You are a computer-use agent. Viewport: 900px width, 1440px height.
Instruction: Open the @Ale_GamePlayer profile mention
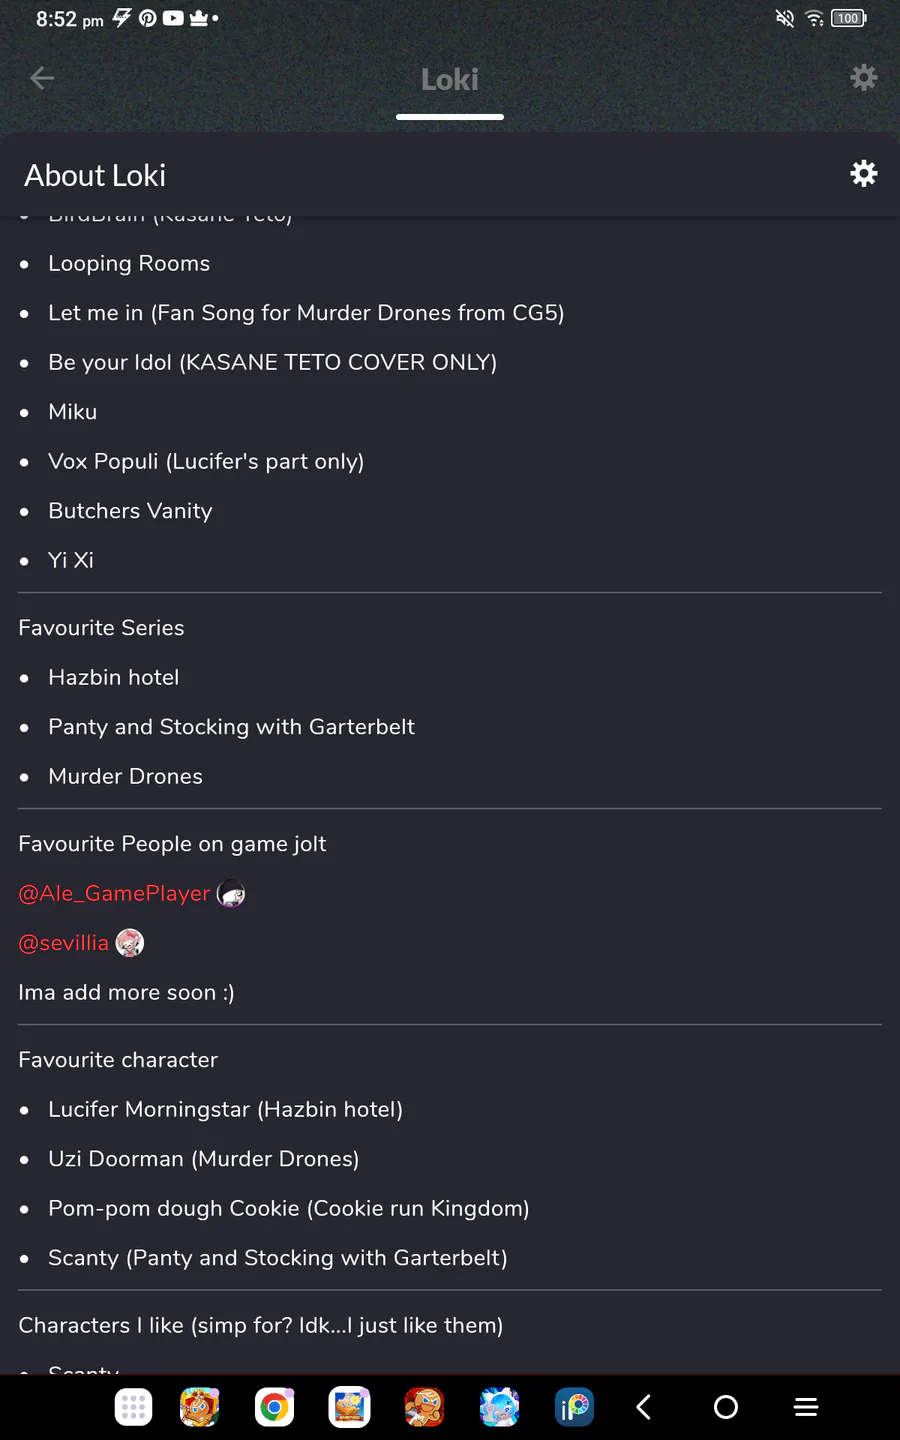click(114, 893)
